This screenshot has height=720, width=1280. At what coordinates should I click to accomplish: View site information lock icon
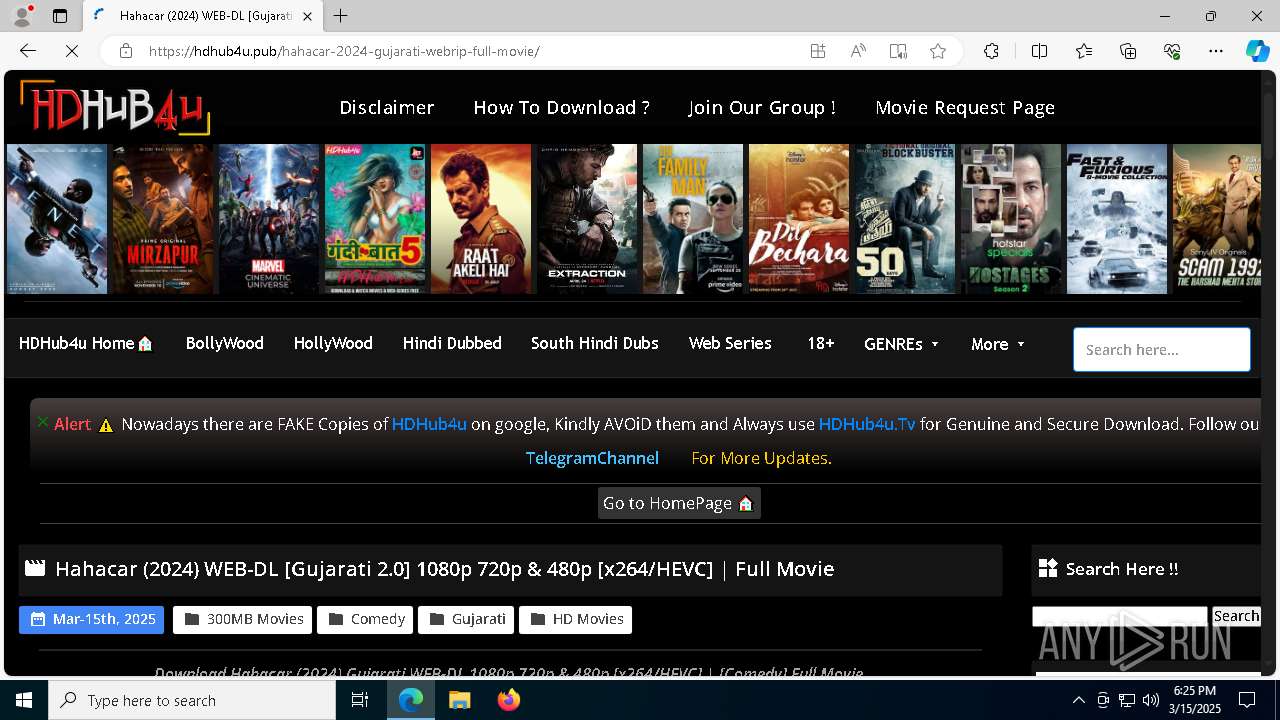pyautogui.click(x=126, y=51)
